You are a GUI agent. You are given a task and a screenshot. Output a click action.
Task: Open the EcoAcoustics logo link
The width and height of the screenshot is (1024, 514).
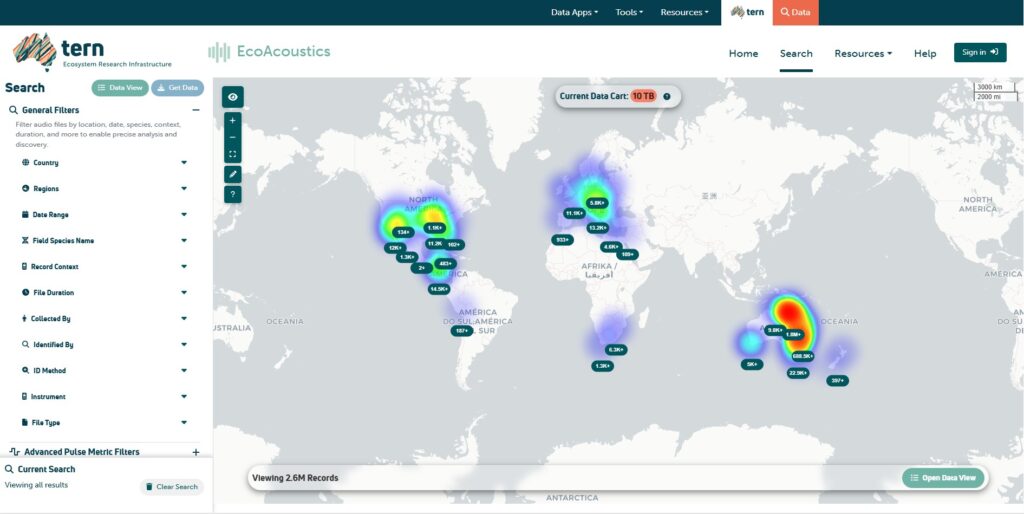click(269, 52)
